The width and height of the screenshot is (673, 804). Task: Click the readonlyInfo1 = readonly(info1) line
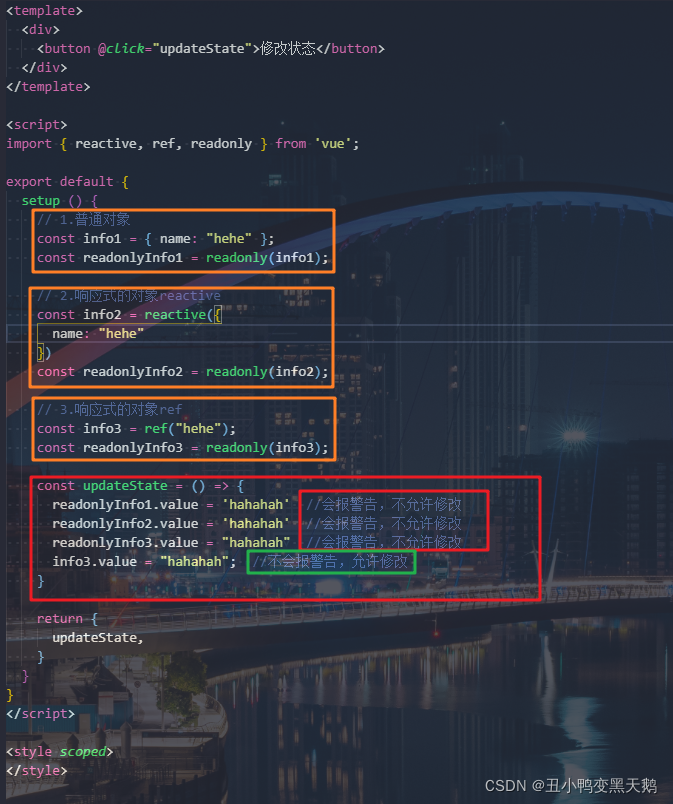(x=182, y=257)
